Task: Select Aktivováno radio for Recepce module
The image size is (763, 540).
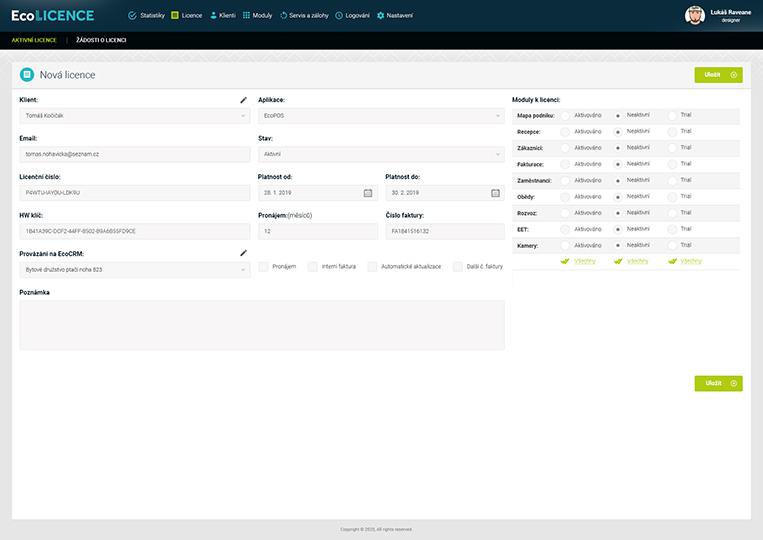Action: click(x=565, y=131)
